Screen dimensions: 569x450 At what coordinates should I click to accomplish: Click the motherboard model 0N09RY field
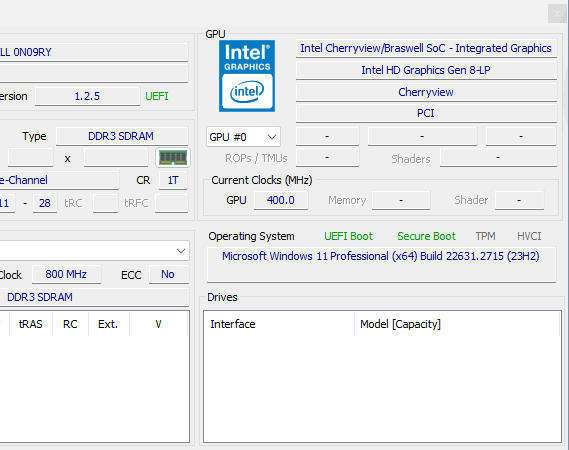click(94, 52)
